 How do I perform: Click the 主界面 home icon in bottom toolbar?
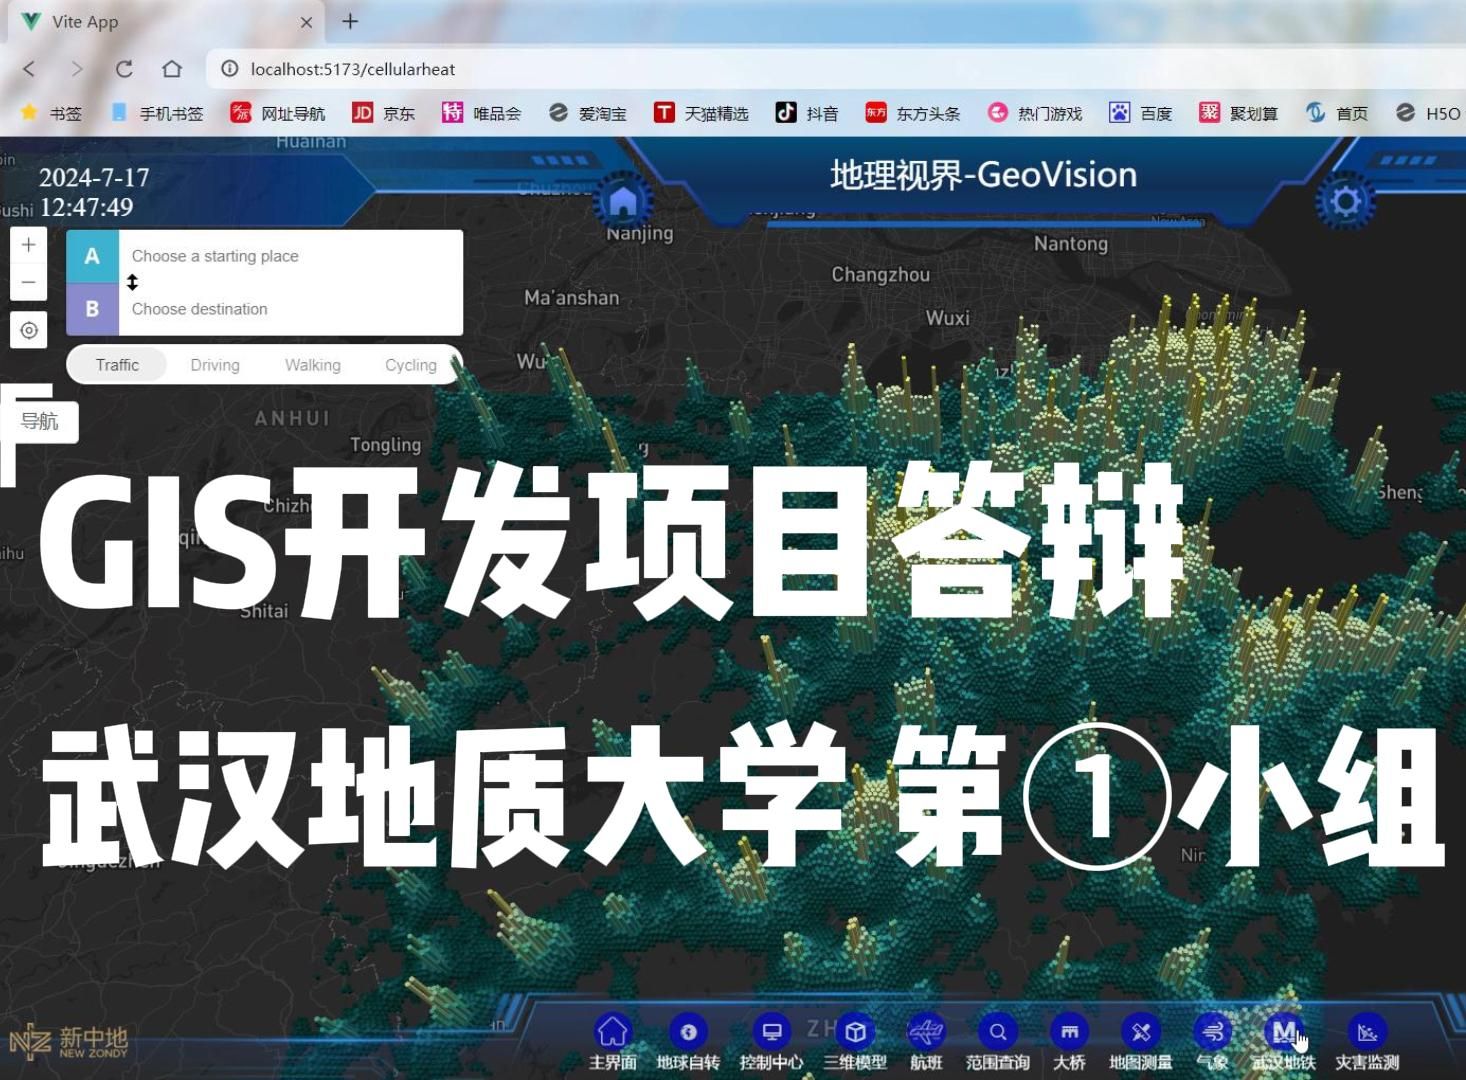click(612, 1031)
